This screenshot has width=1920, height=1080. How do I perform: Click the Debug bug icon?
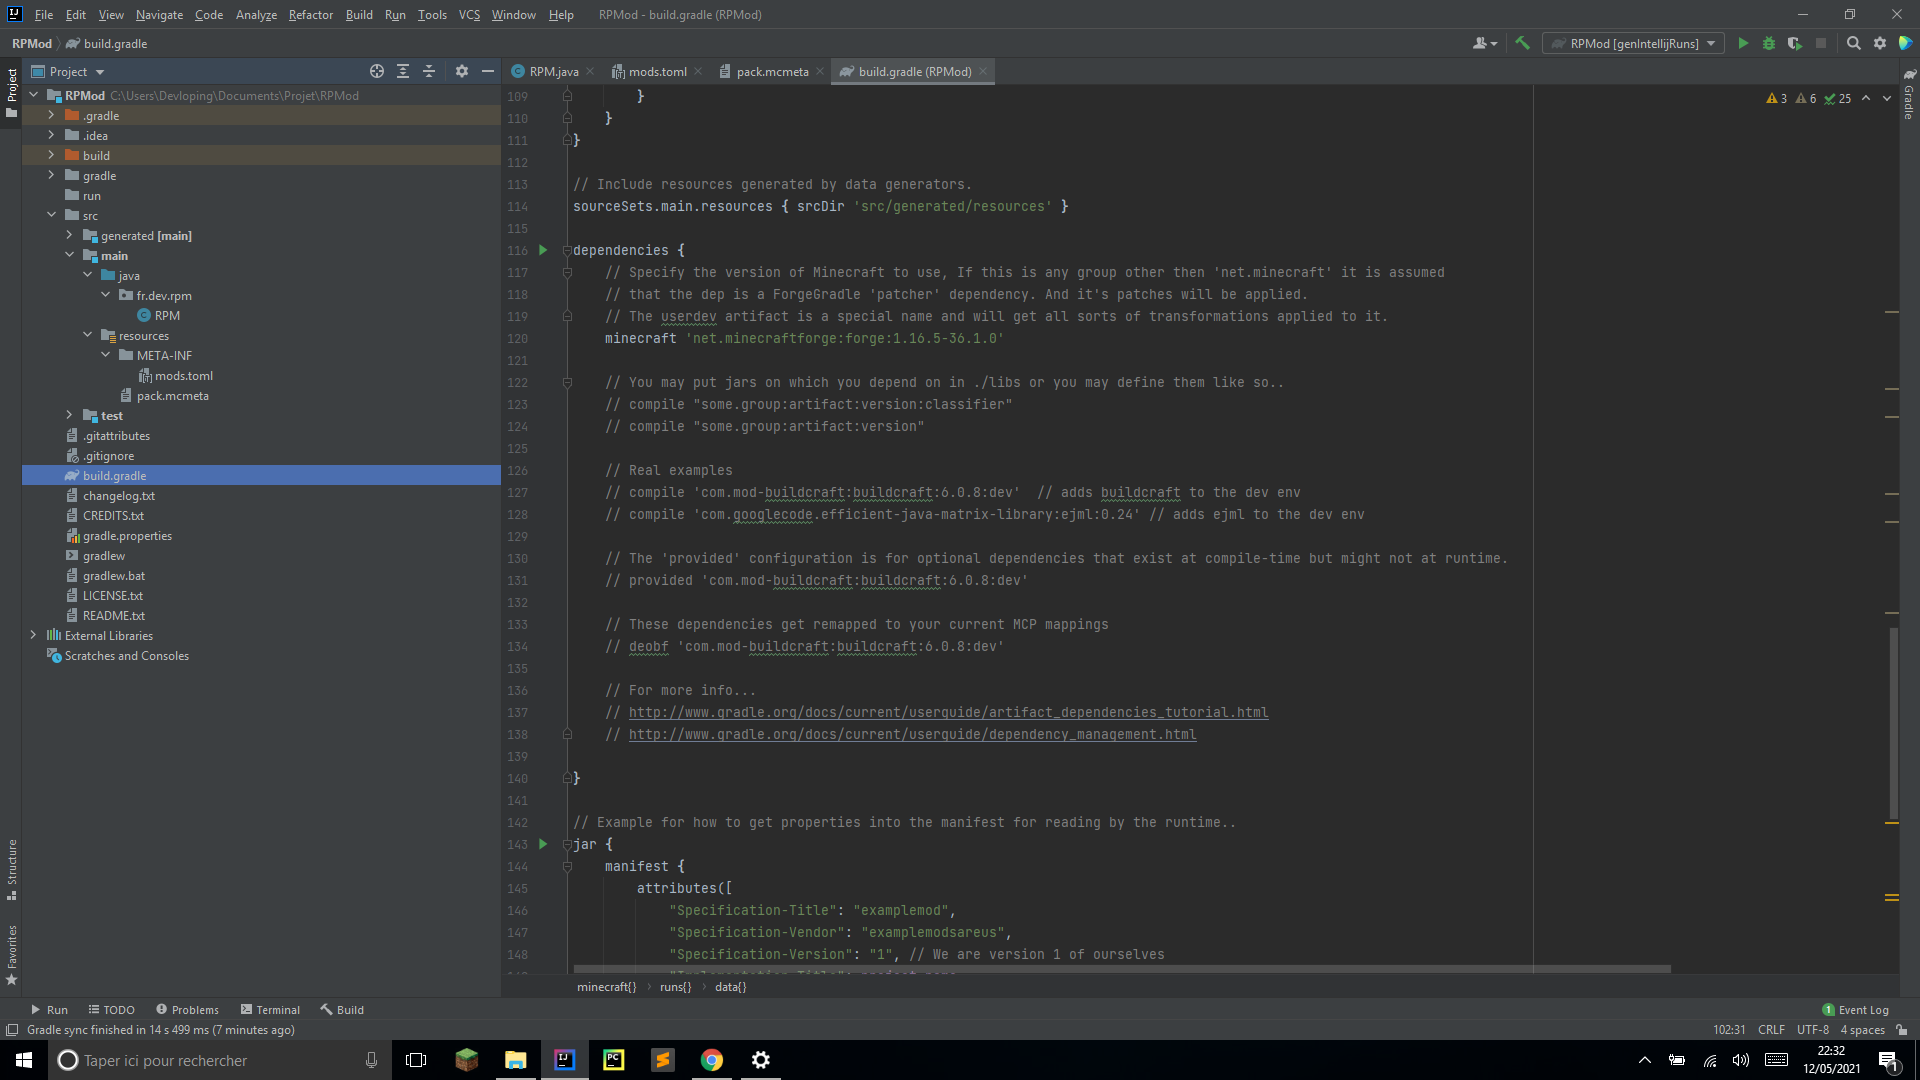pyautogui.click(x=1768, y=43)
